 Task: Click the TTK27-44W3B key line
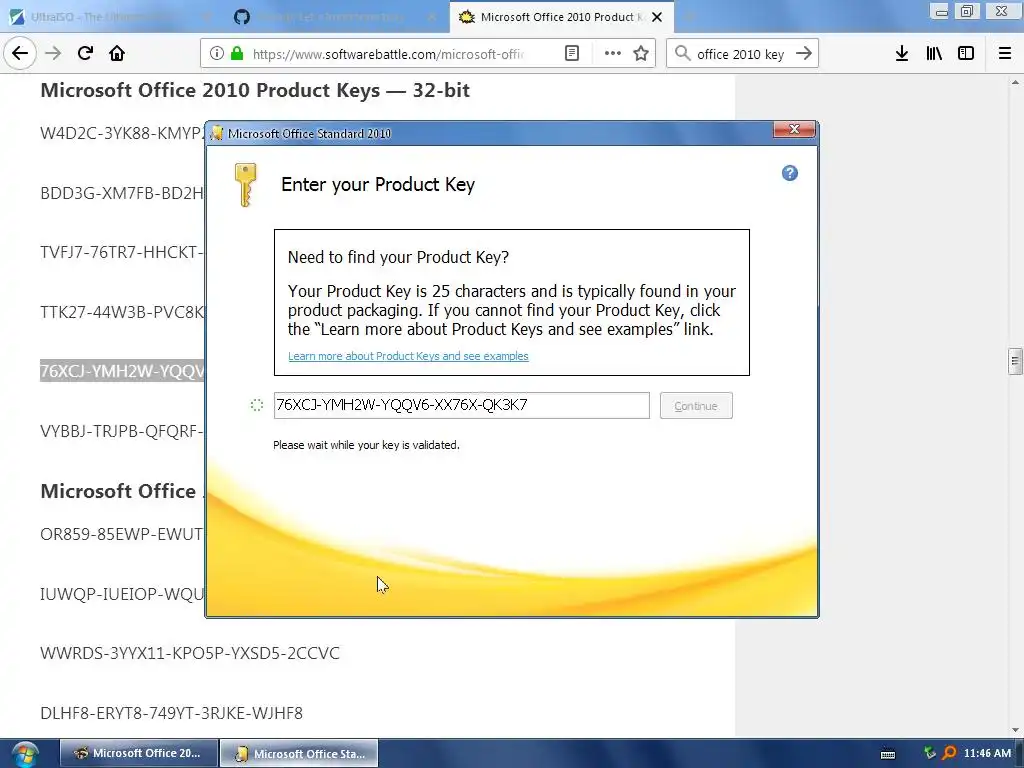[122, 312]
